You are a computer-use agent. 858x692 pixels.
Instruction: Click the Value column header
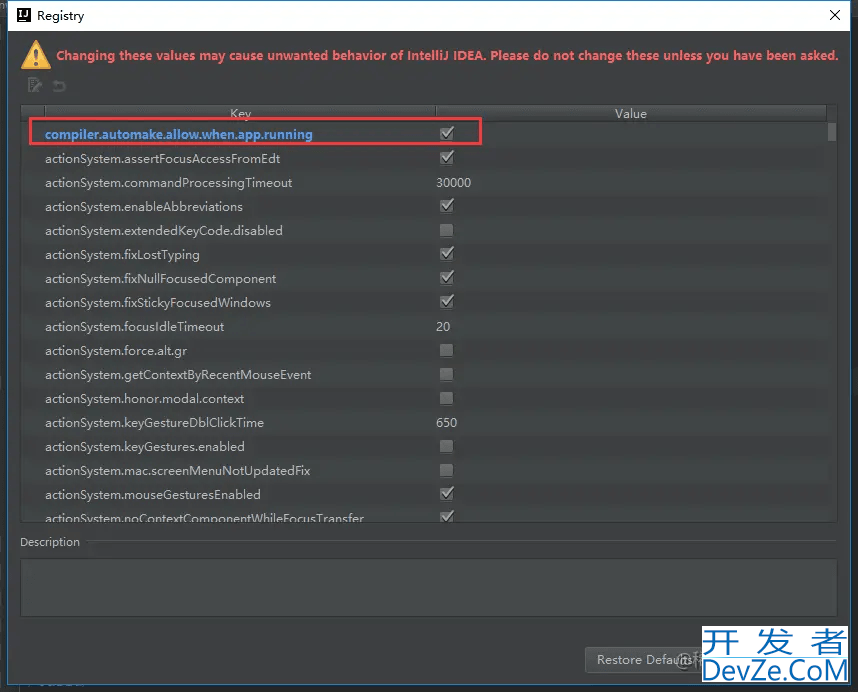pos(631,113)
